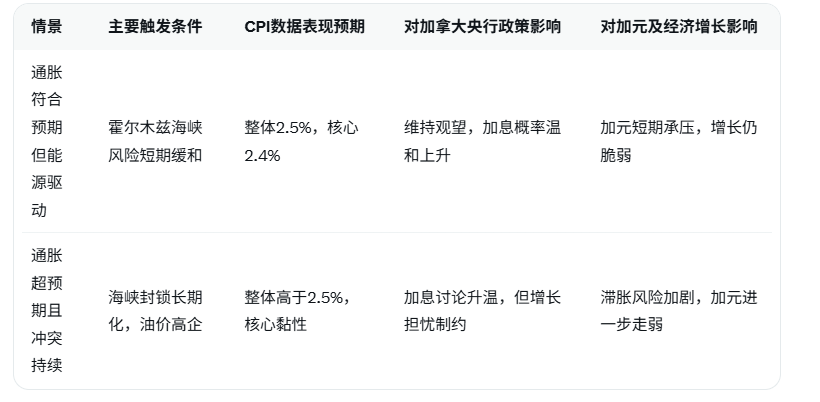Select the 霍尔木兹海峡风险短期缓和 cell
This screenshot has width=820, height=402.
click(x=155, y=142)
